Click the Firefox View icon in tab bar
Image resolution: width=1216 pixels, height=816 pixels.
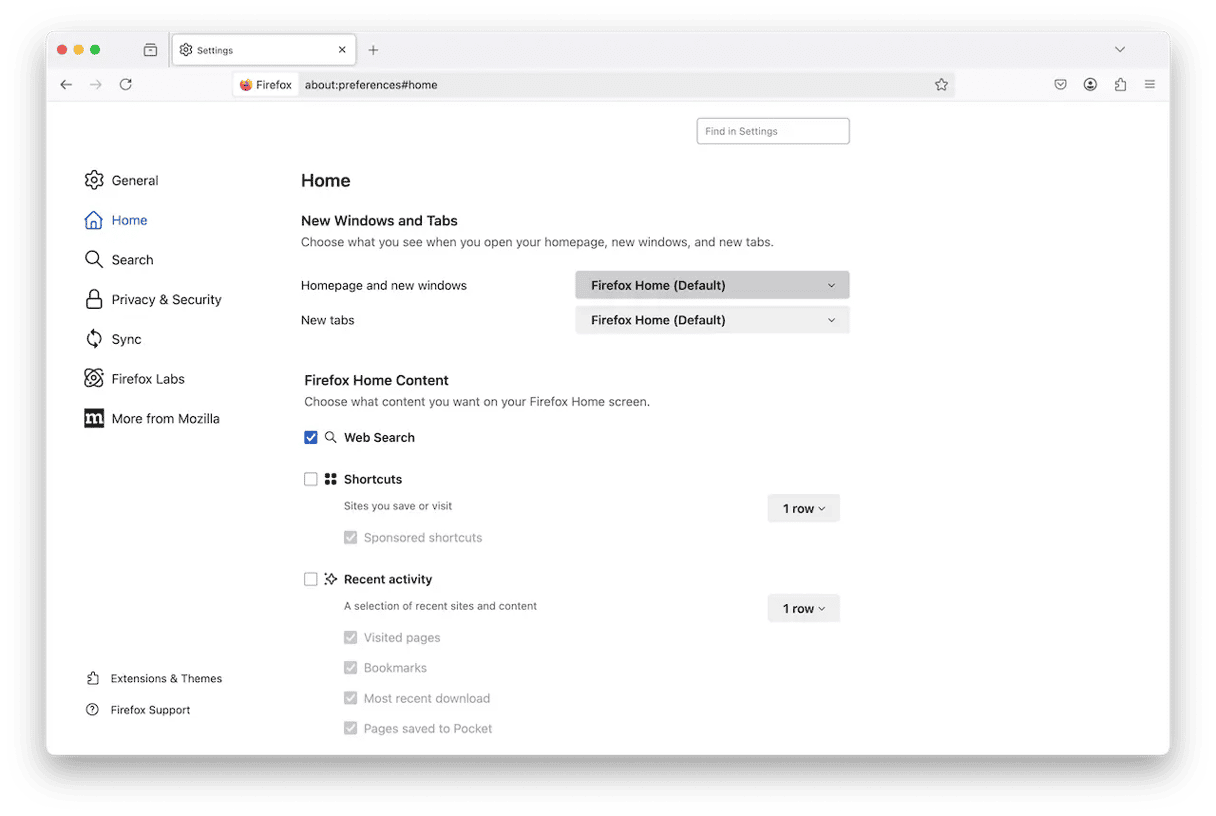tap(150, 50)
